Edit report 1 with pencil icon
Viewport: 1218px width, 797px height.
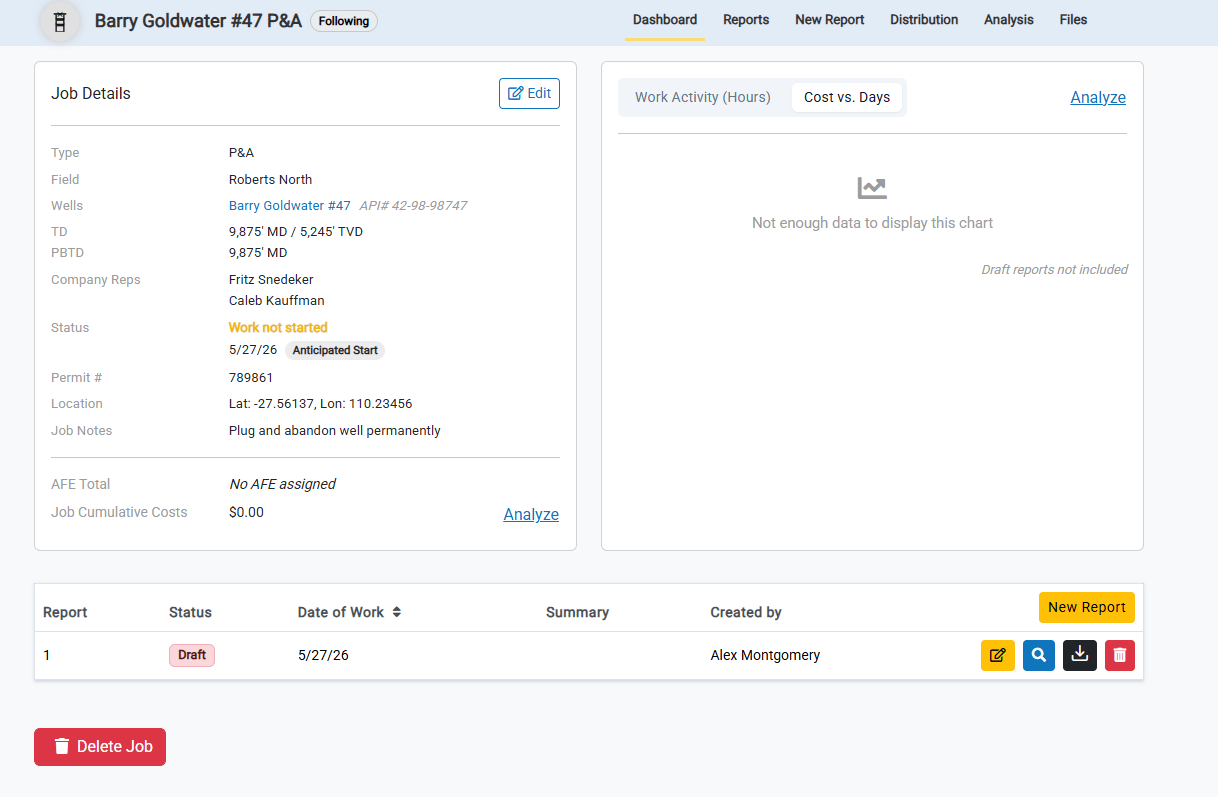(997, 655)
